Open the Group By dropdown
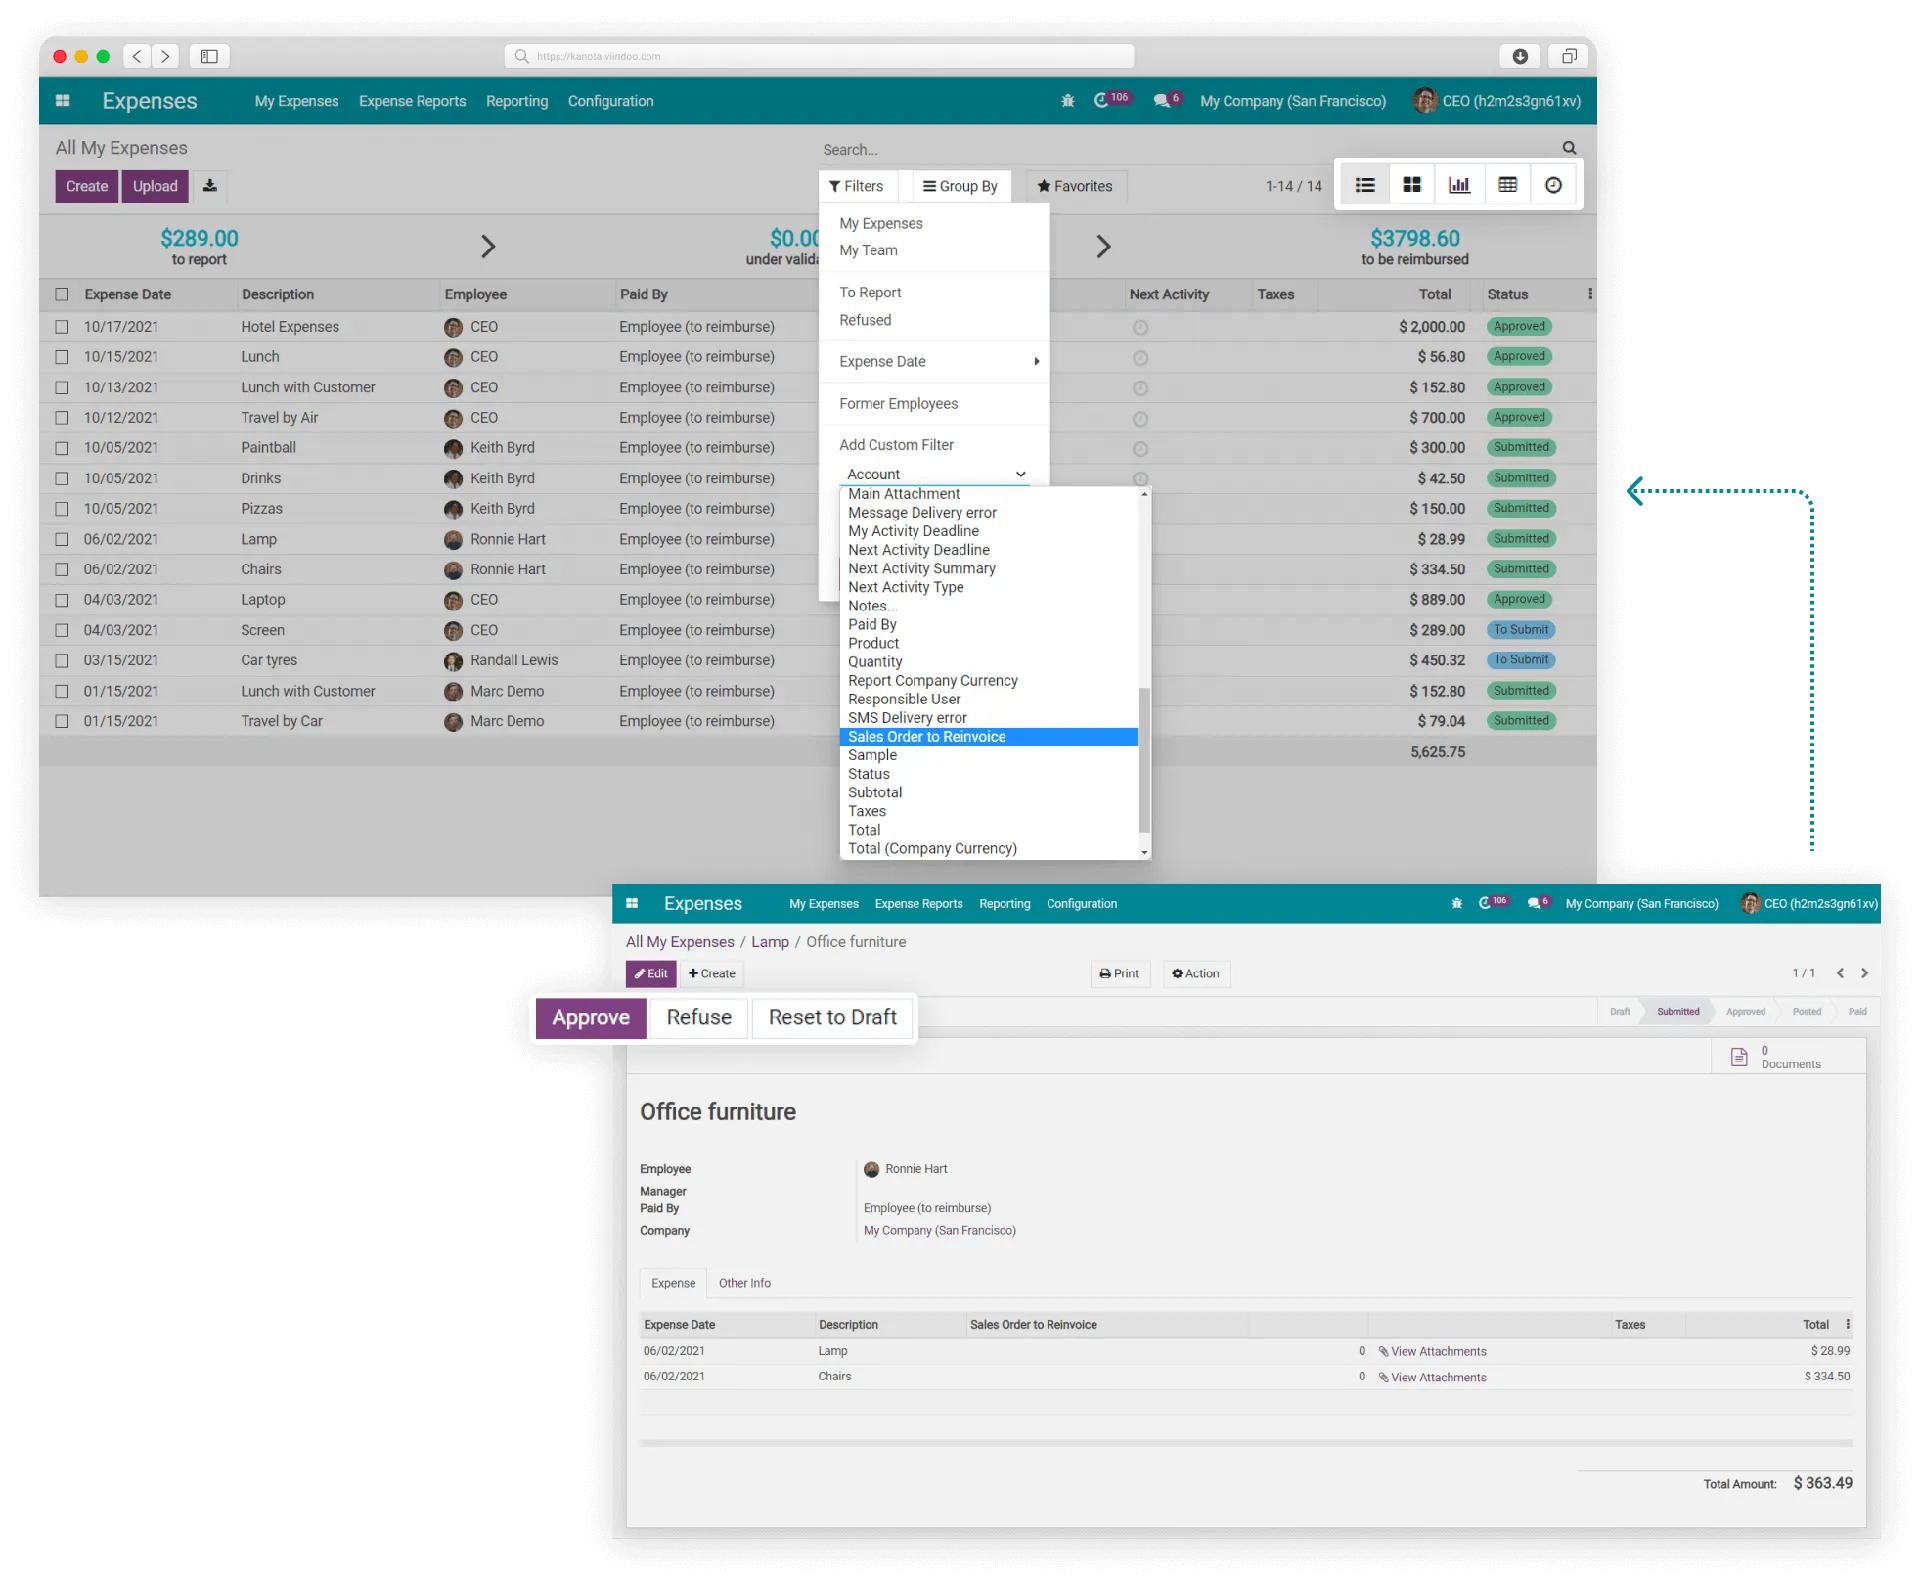The height and width of the screenshot is (1582, 1920). [960, 186]
